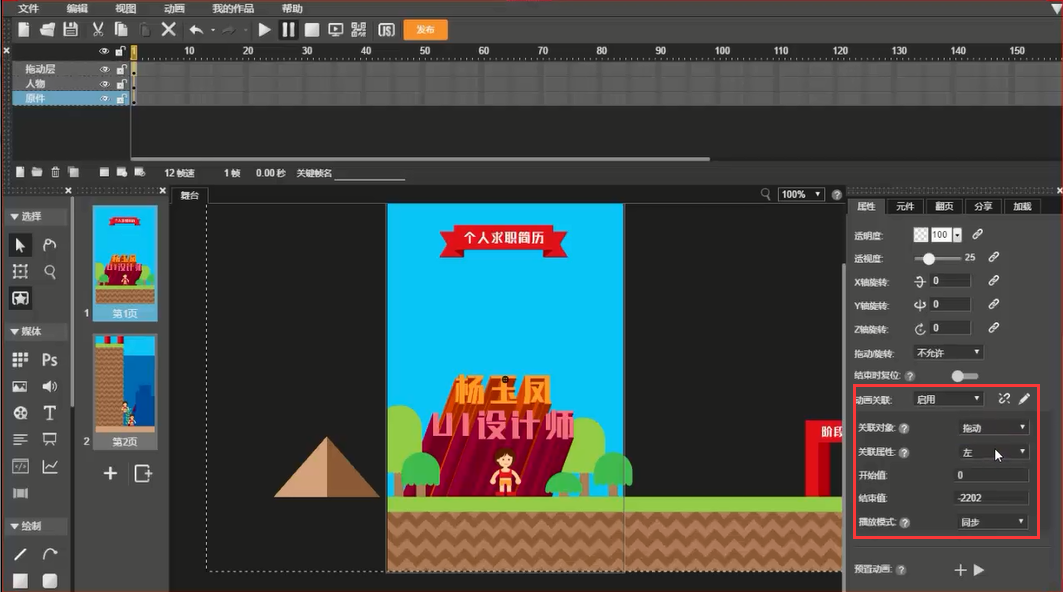Toggle the 结束时复位 switch
The height and width of the screenshot is (592, 1063).
pyautogui.click(x=964, y=376)
